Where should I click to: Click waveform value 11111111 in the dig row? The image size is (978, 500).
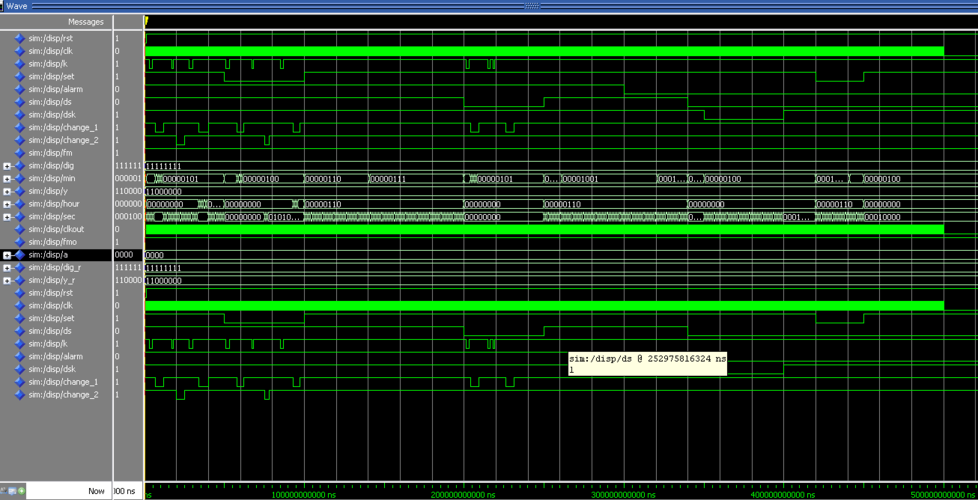(163, 166)
